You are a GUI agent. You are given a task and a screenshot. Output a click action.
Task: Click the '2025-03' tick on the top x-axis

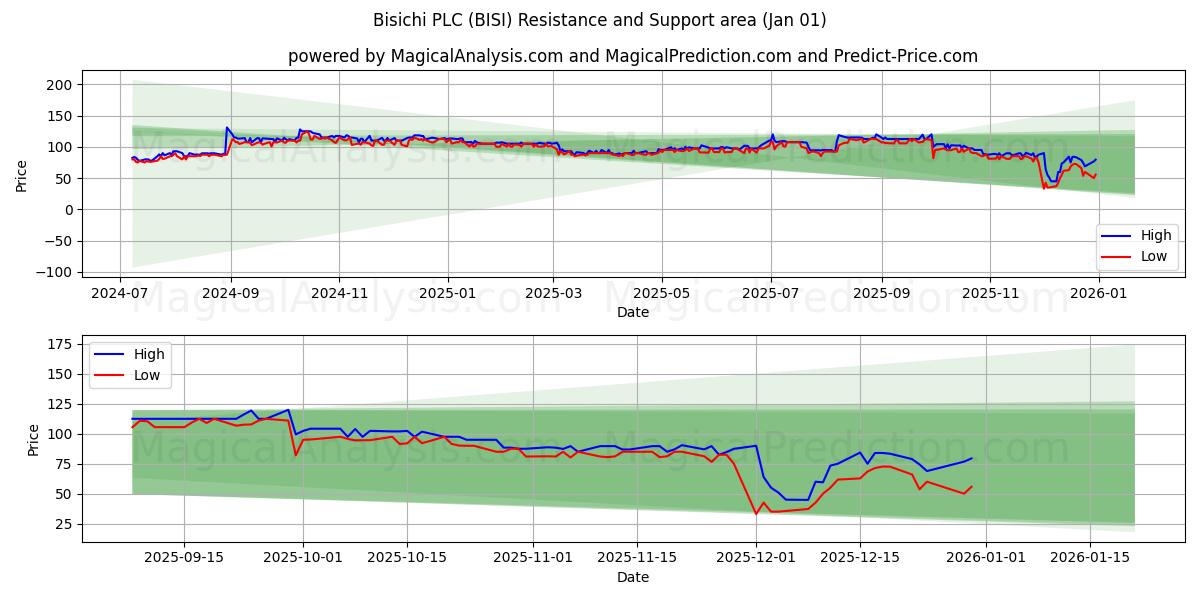click(x=553, y=293)
